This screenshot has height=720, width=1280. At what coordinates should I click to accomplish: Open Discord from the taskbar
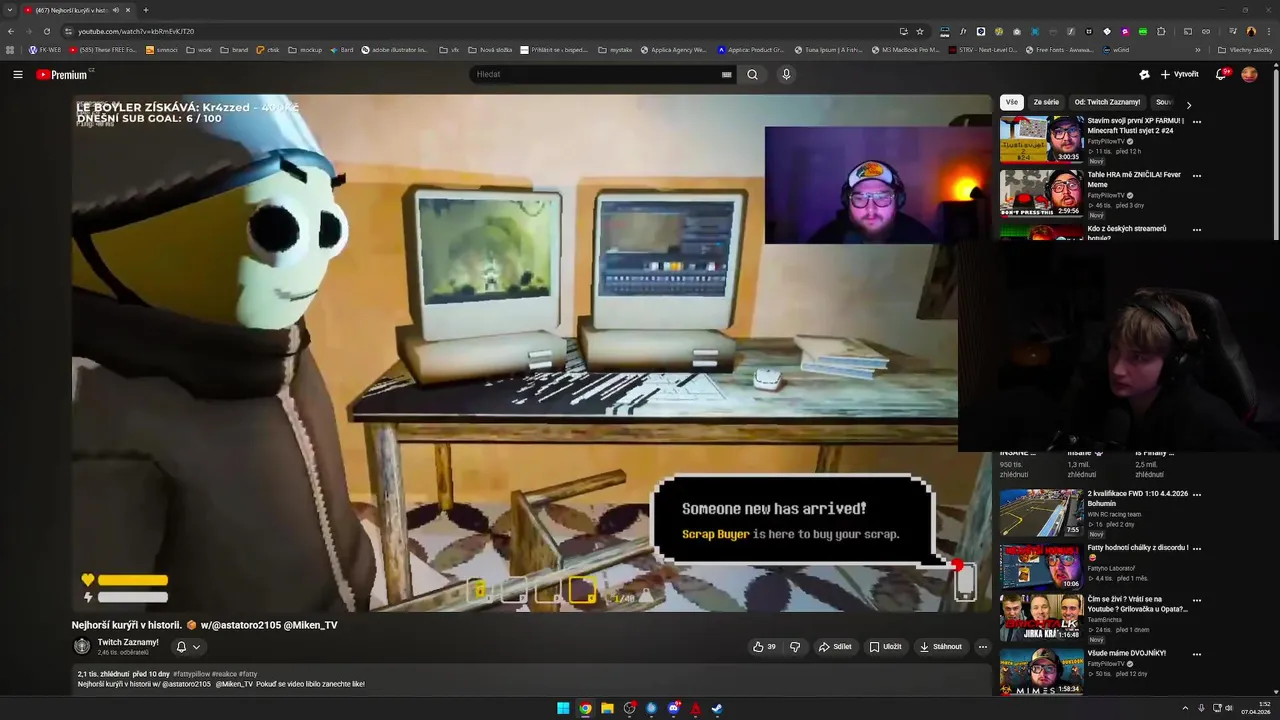[x=674, y=709]
